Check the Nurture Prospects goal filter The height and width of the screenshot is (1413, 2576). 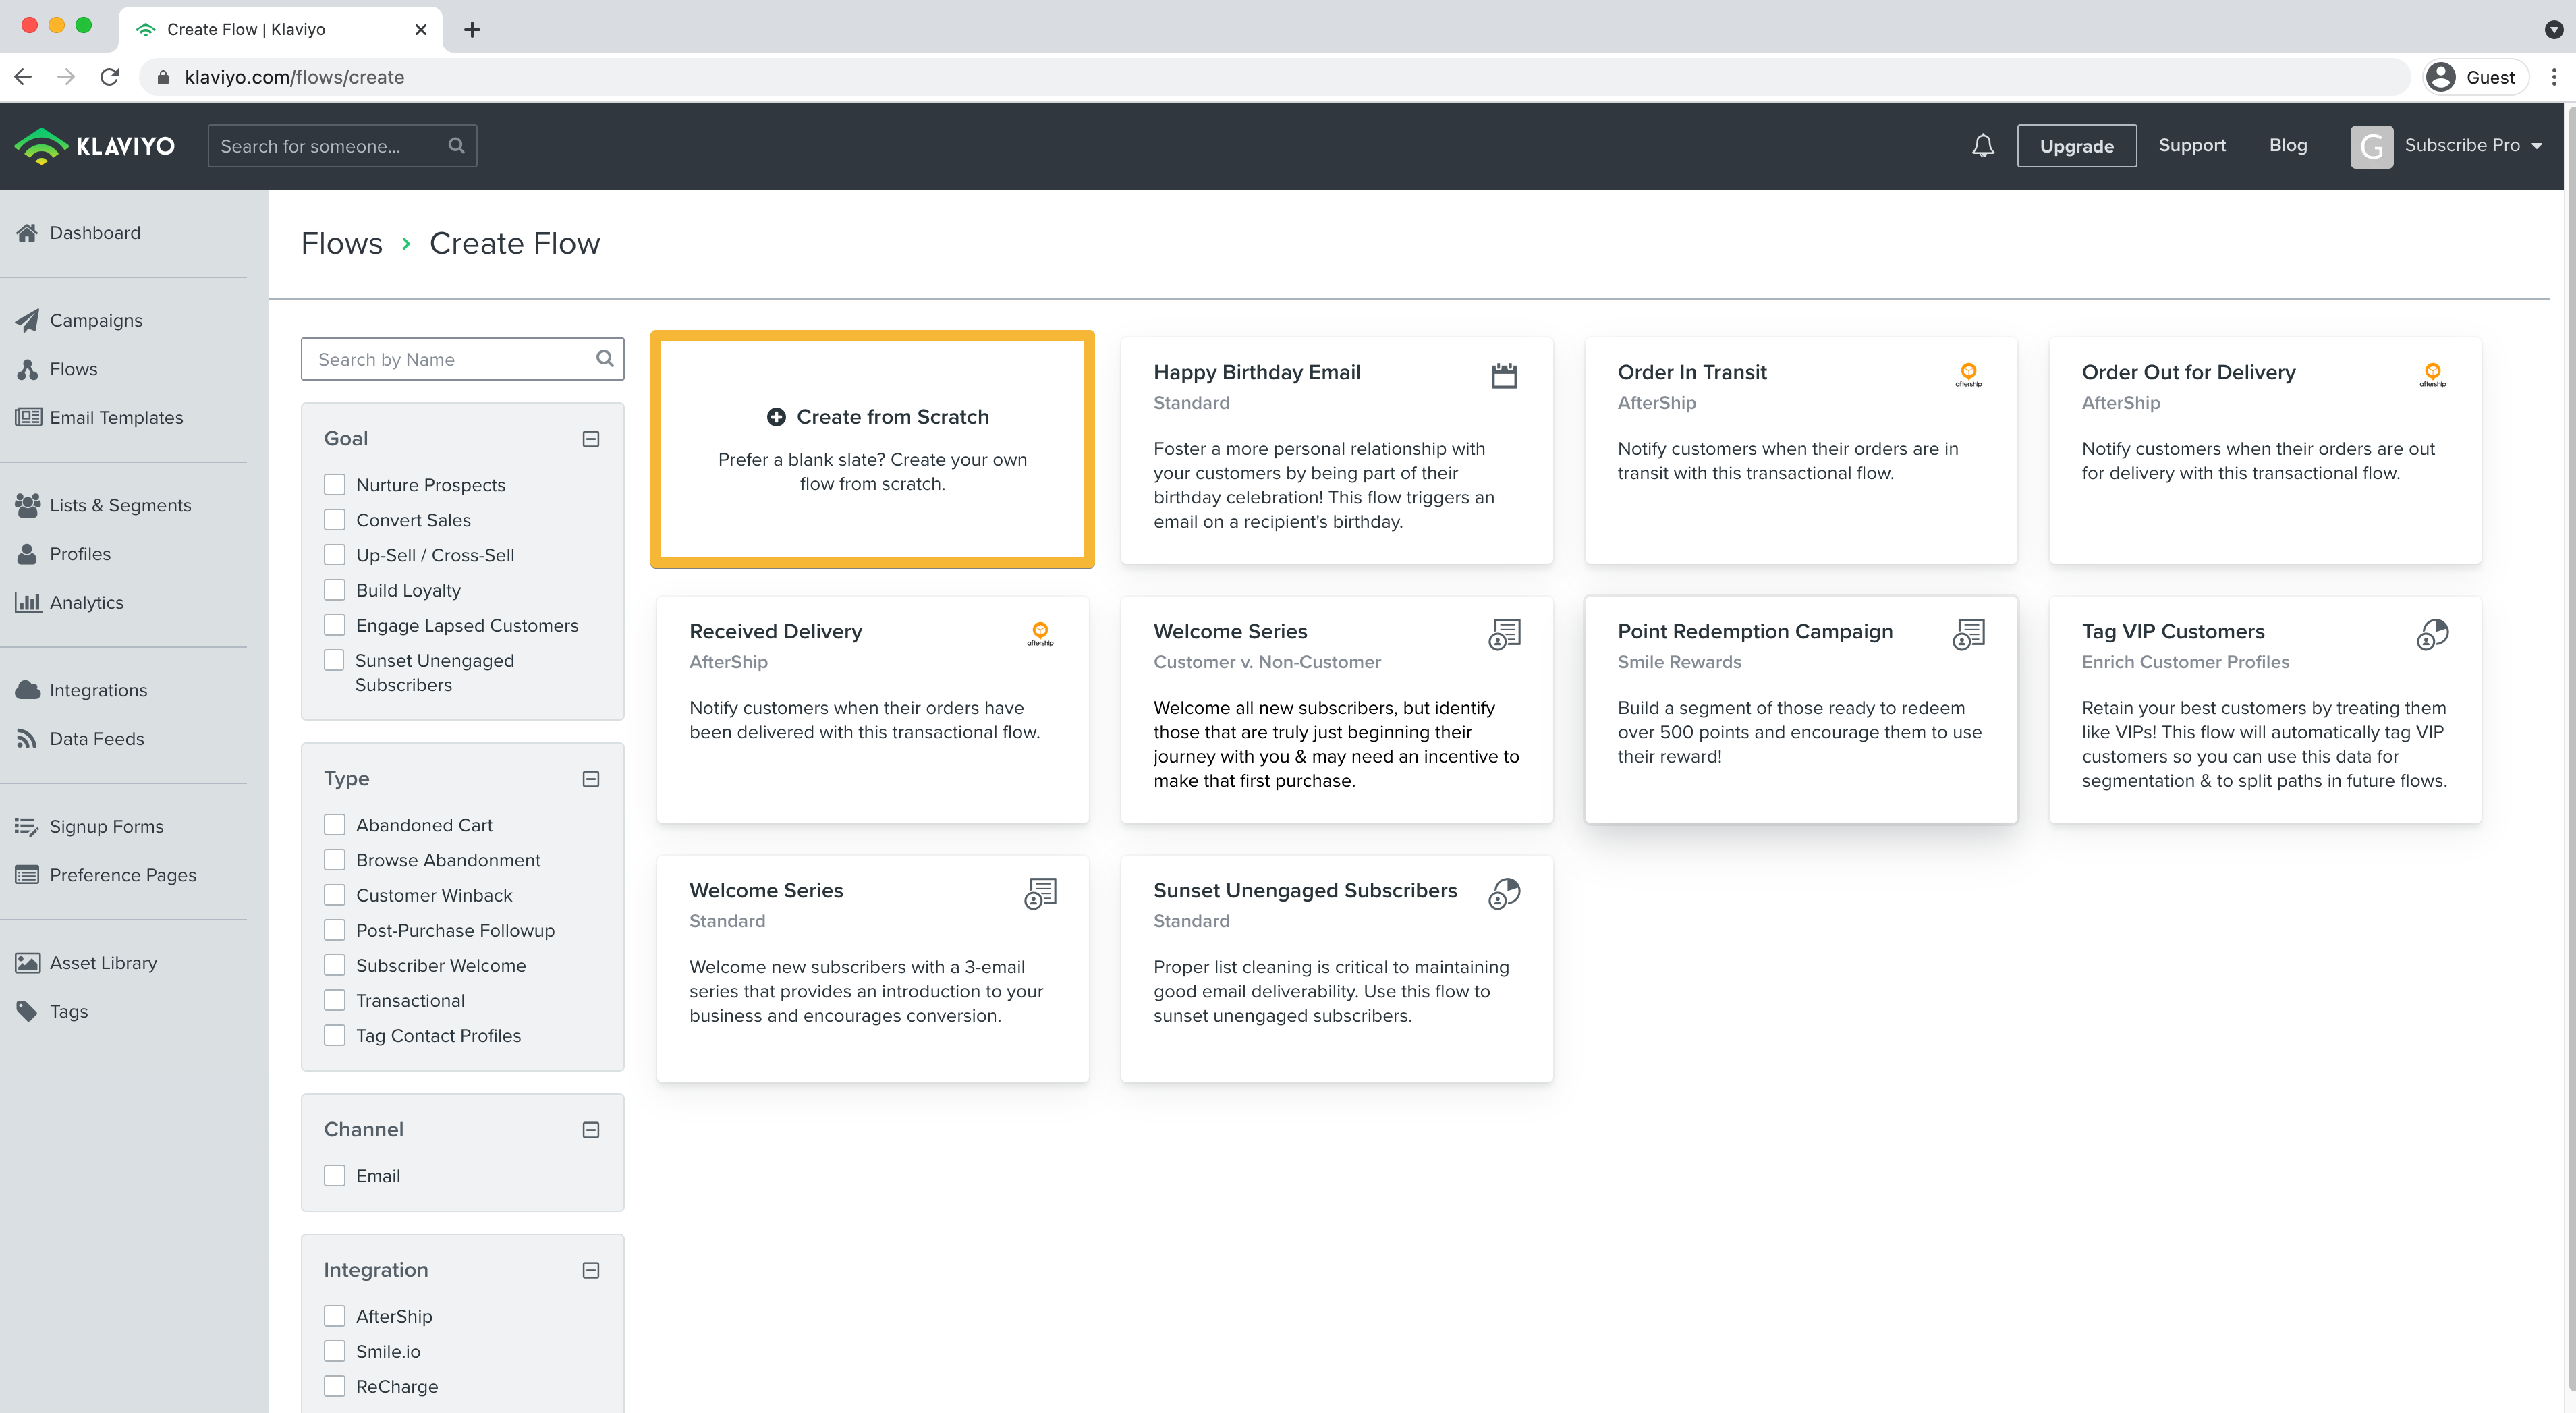[x=335, y=485]
